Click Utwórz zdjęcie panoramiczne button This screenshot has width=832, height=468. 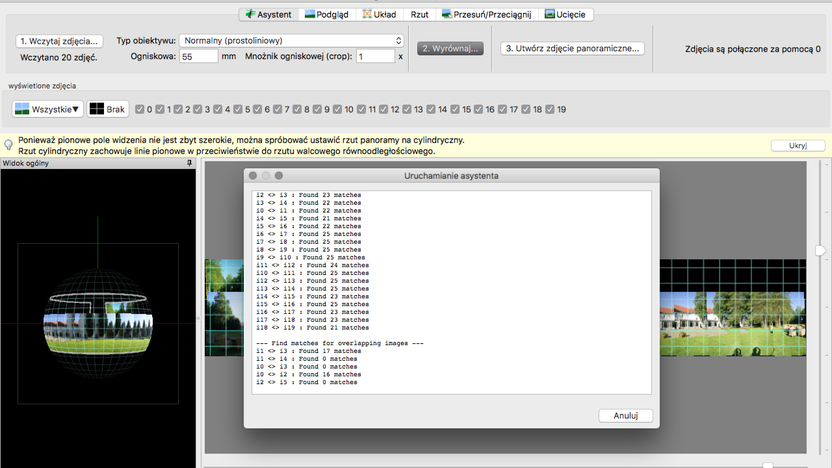pyautogui.click(x=572, y=48)
